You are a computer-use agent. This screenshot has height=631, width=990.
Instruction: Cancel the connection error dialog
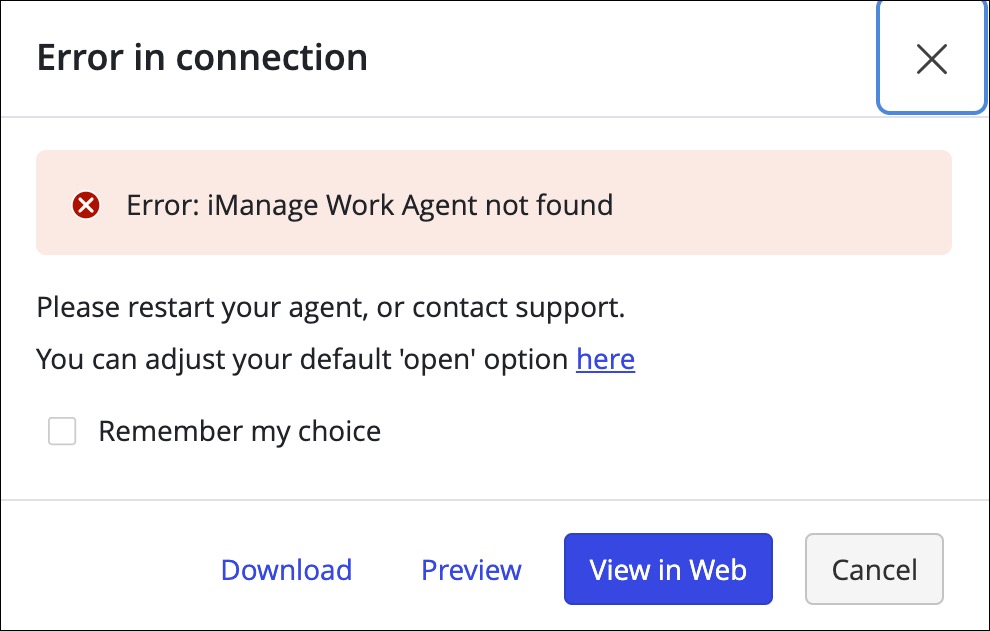coord(874,569)
